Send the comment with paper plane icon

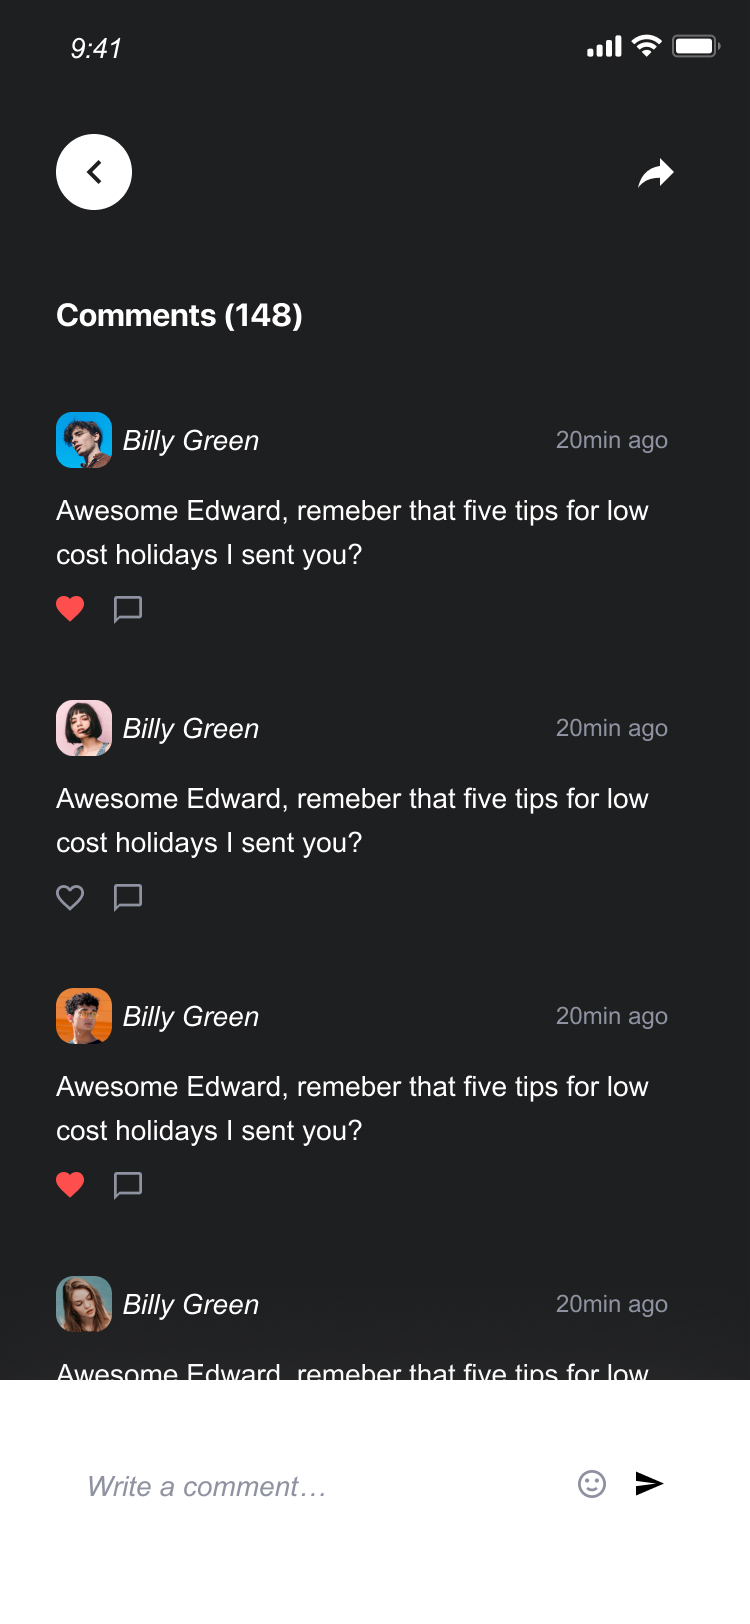click(x=650, y=1484)
